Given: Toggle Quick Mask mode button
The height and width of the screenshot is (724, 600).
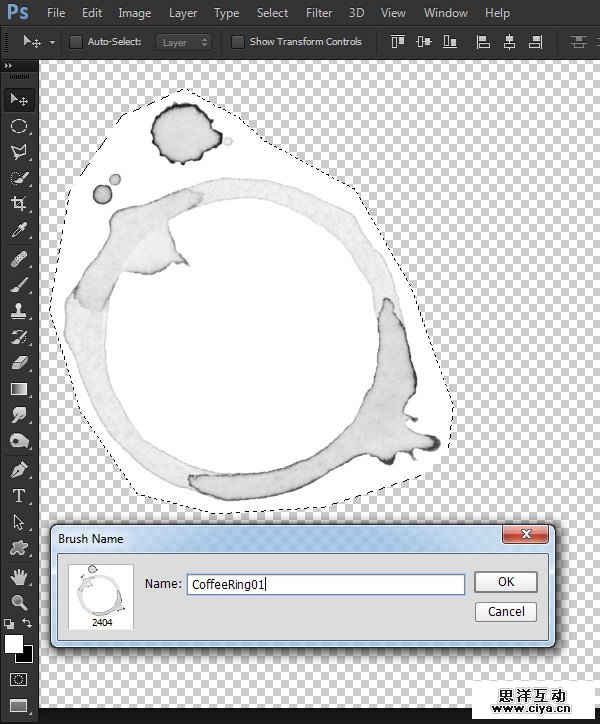Looking at the screenshot, I should click(x=19, y=679).
